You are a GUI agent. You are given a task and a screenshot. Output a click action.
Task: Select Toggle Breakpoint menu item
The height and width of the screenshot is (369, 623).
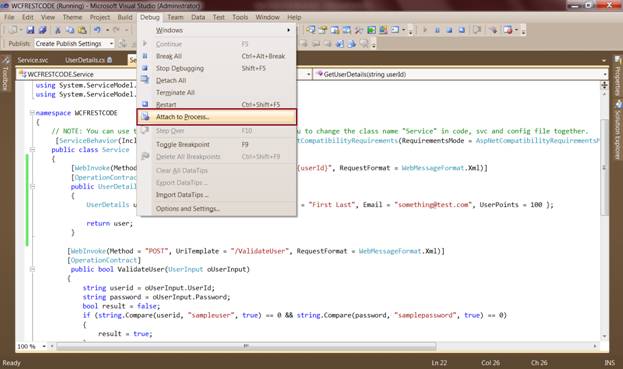(217, 145)
